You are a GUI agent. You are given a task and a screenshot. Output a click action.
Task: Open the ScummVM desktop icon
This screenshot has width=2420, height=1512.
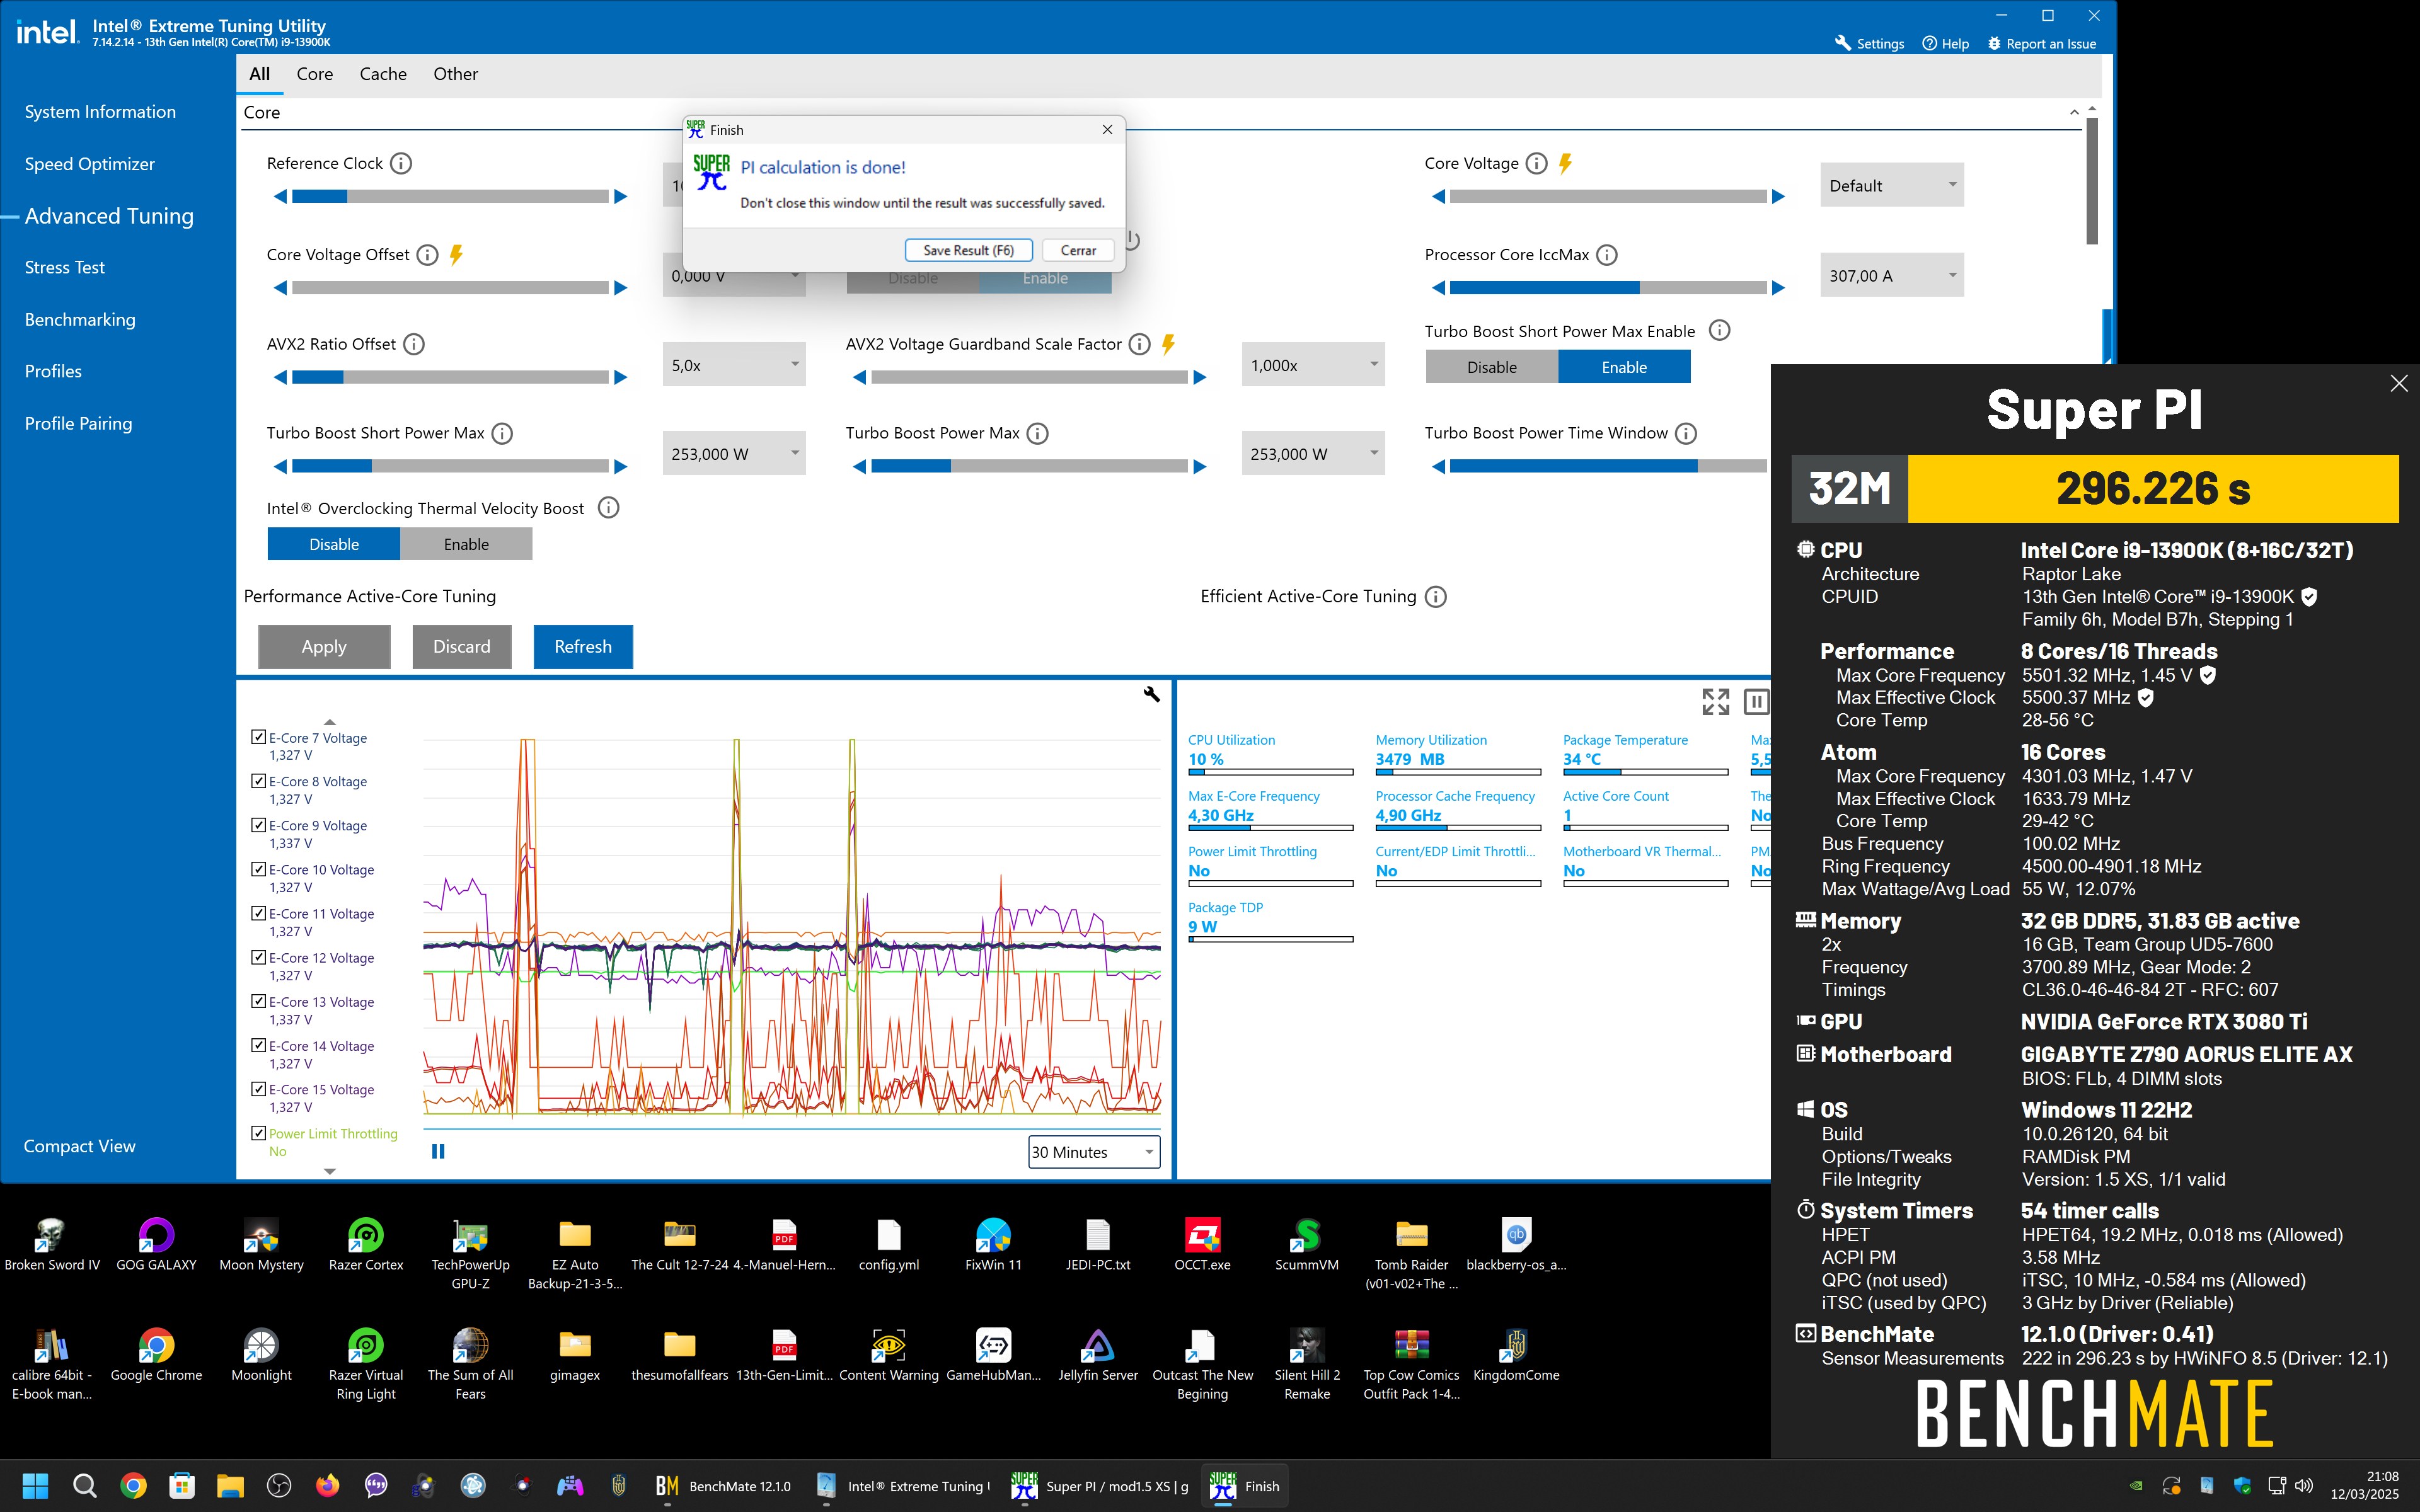1307,1245
